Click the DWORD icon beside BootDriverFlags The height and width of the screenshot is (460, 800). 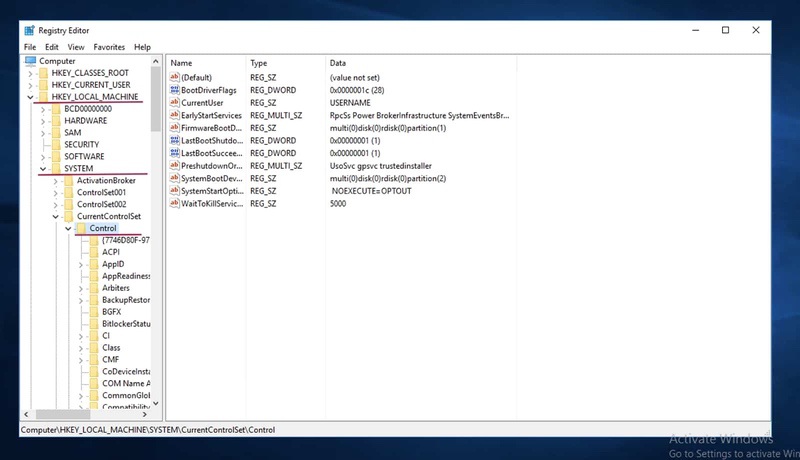tap(174, 90)
